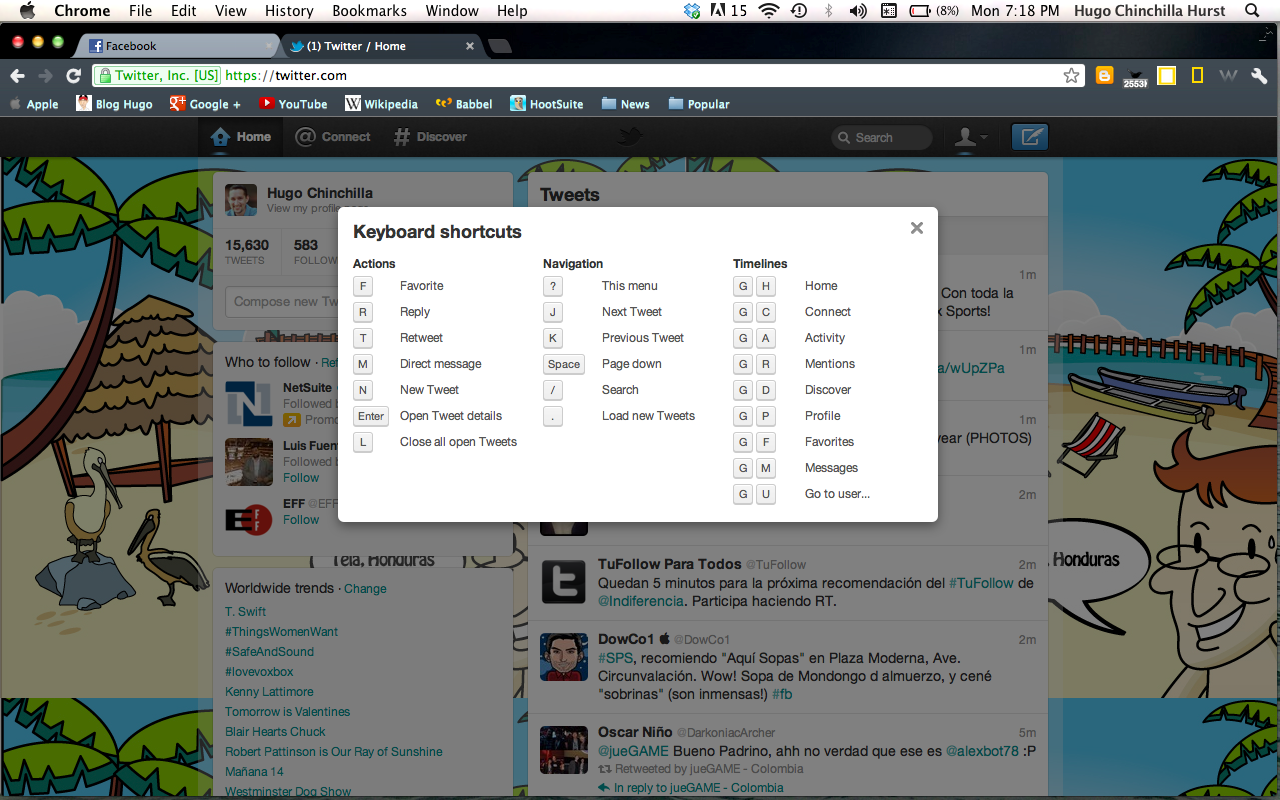
Task: Open the Google + bookmark
Action: click(205, 104)
